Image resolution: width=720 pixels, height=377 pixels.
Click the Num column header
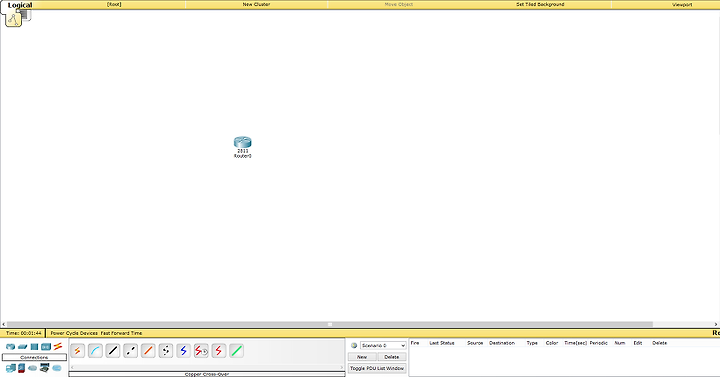pyautogui.click(x=619, y=343)
